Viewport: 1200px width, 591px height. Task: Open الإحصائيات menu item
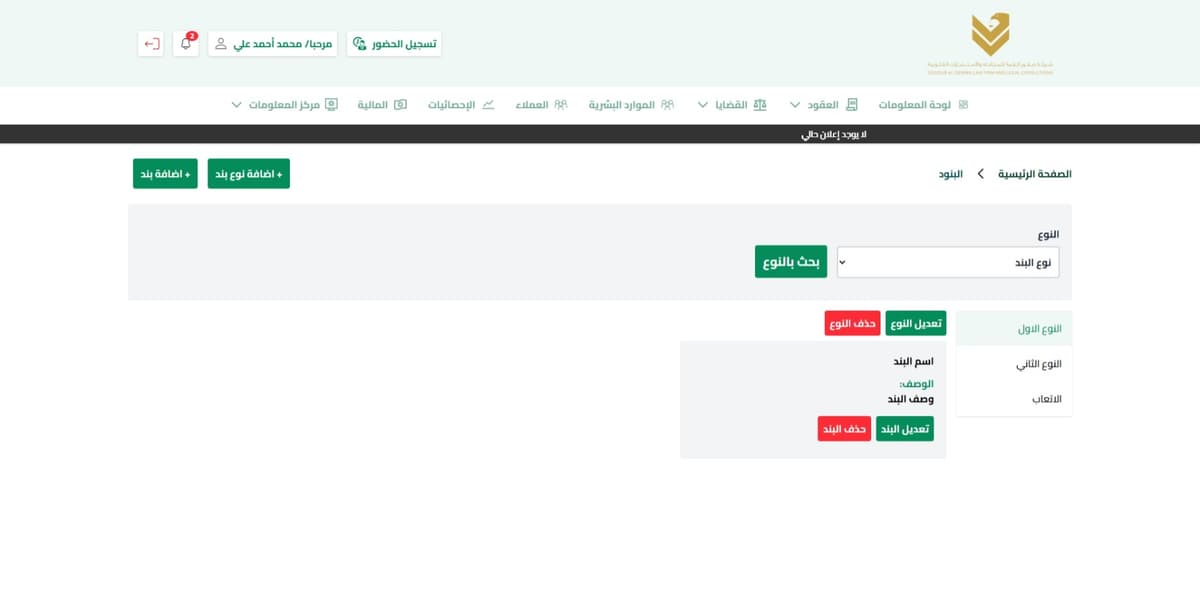click(x=451, y=104)
